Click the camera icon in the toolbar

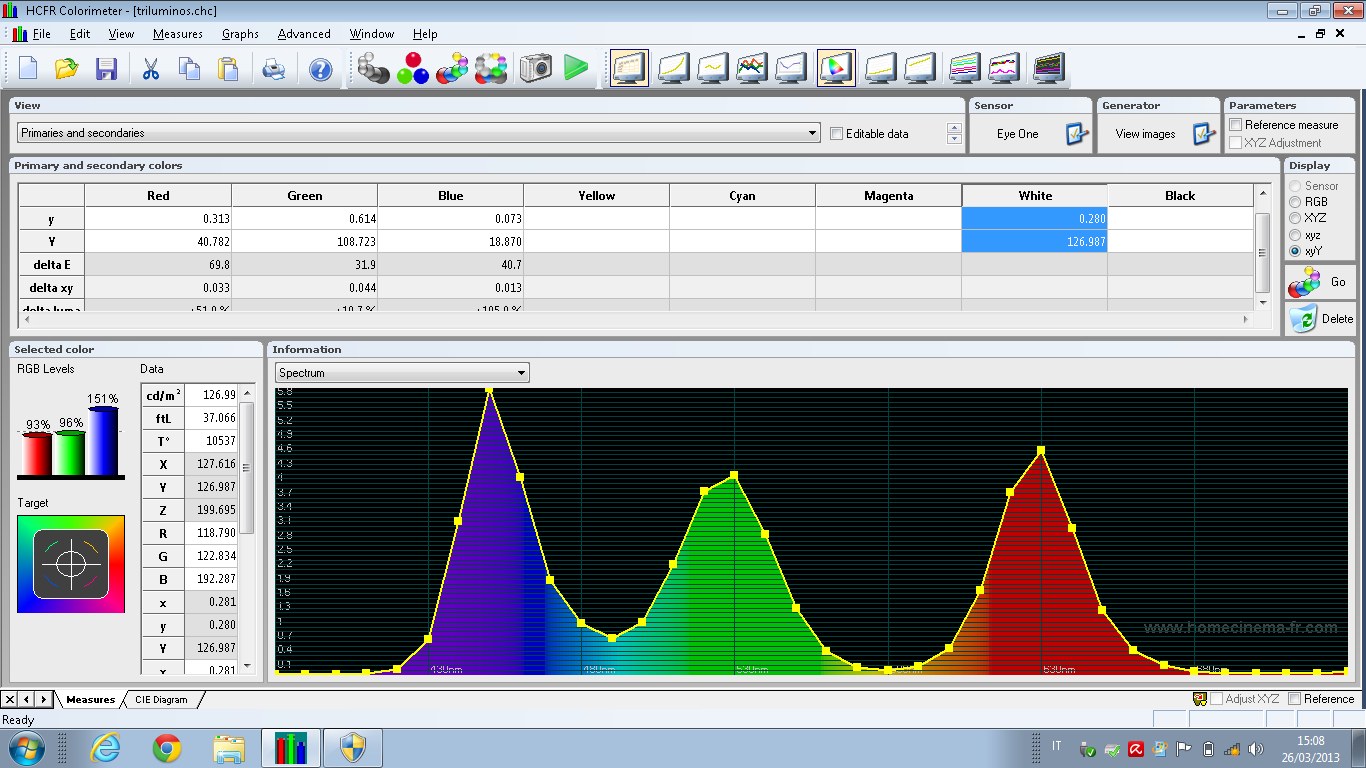tap(536, 68)
